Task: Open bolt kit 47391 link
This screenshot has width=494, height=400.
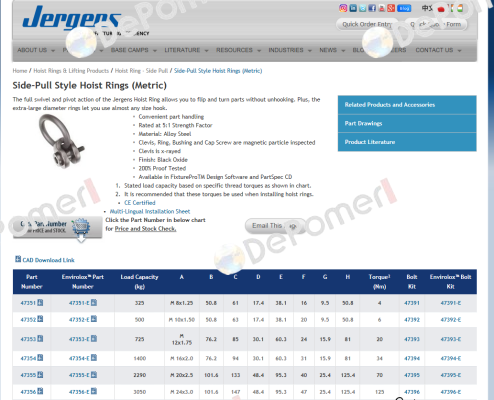Action: click(x=412, y=303)
